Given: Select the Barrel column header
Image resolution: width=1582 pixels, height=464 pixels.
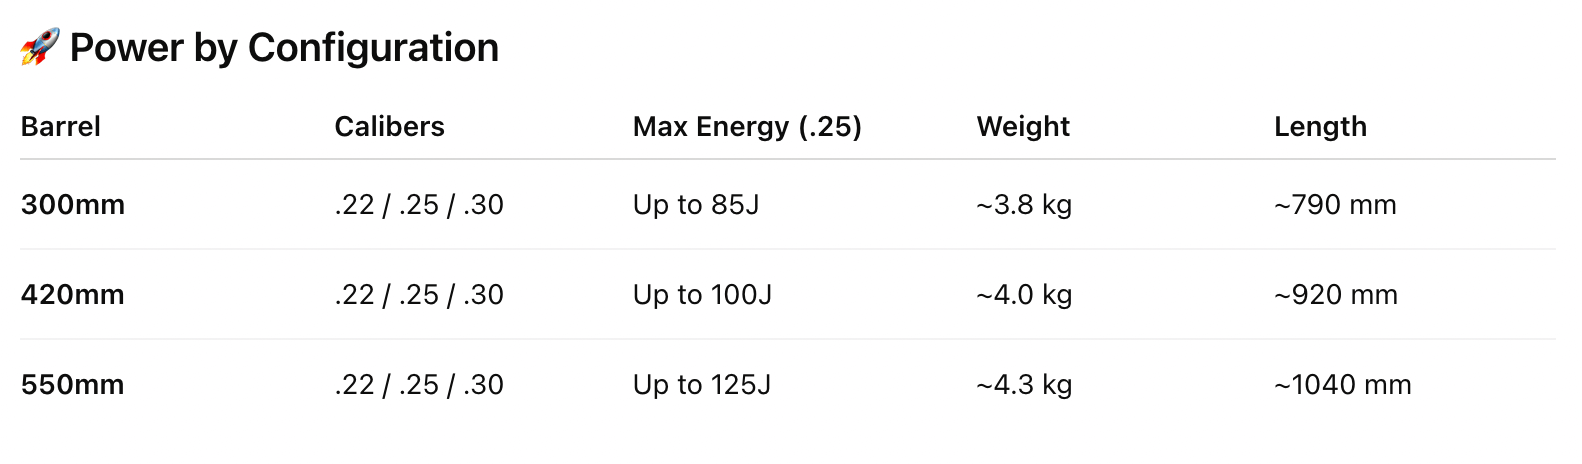Looking at the screenshot, I should [x=61, y=127].
